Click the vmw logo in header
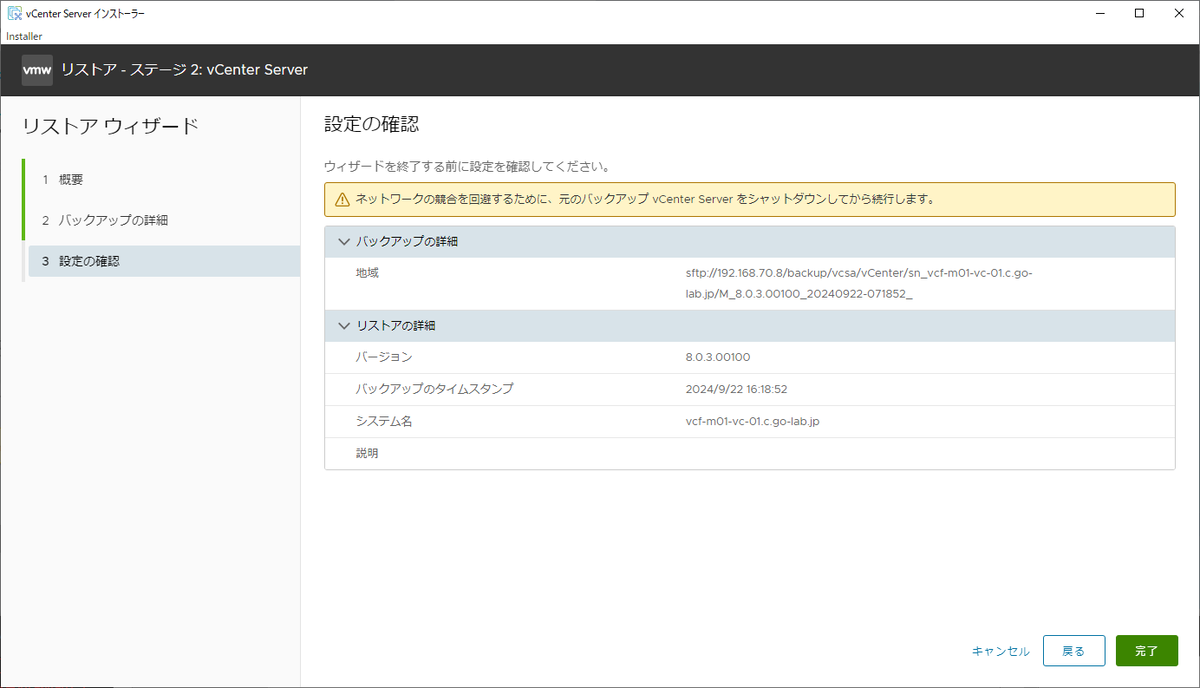Screen dimensions: 1200x688 37,70
